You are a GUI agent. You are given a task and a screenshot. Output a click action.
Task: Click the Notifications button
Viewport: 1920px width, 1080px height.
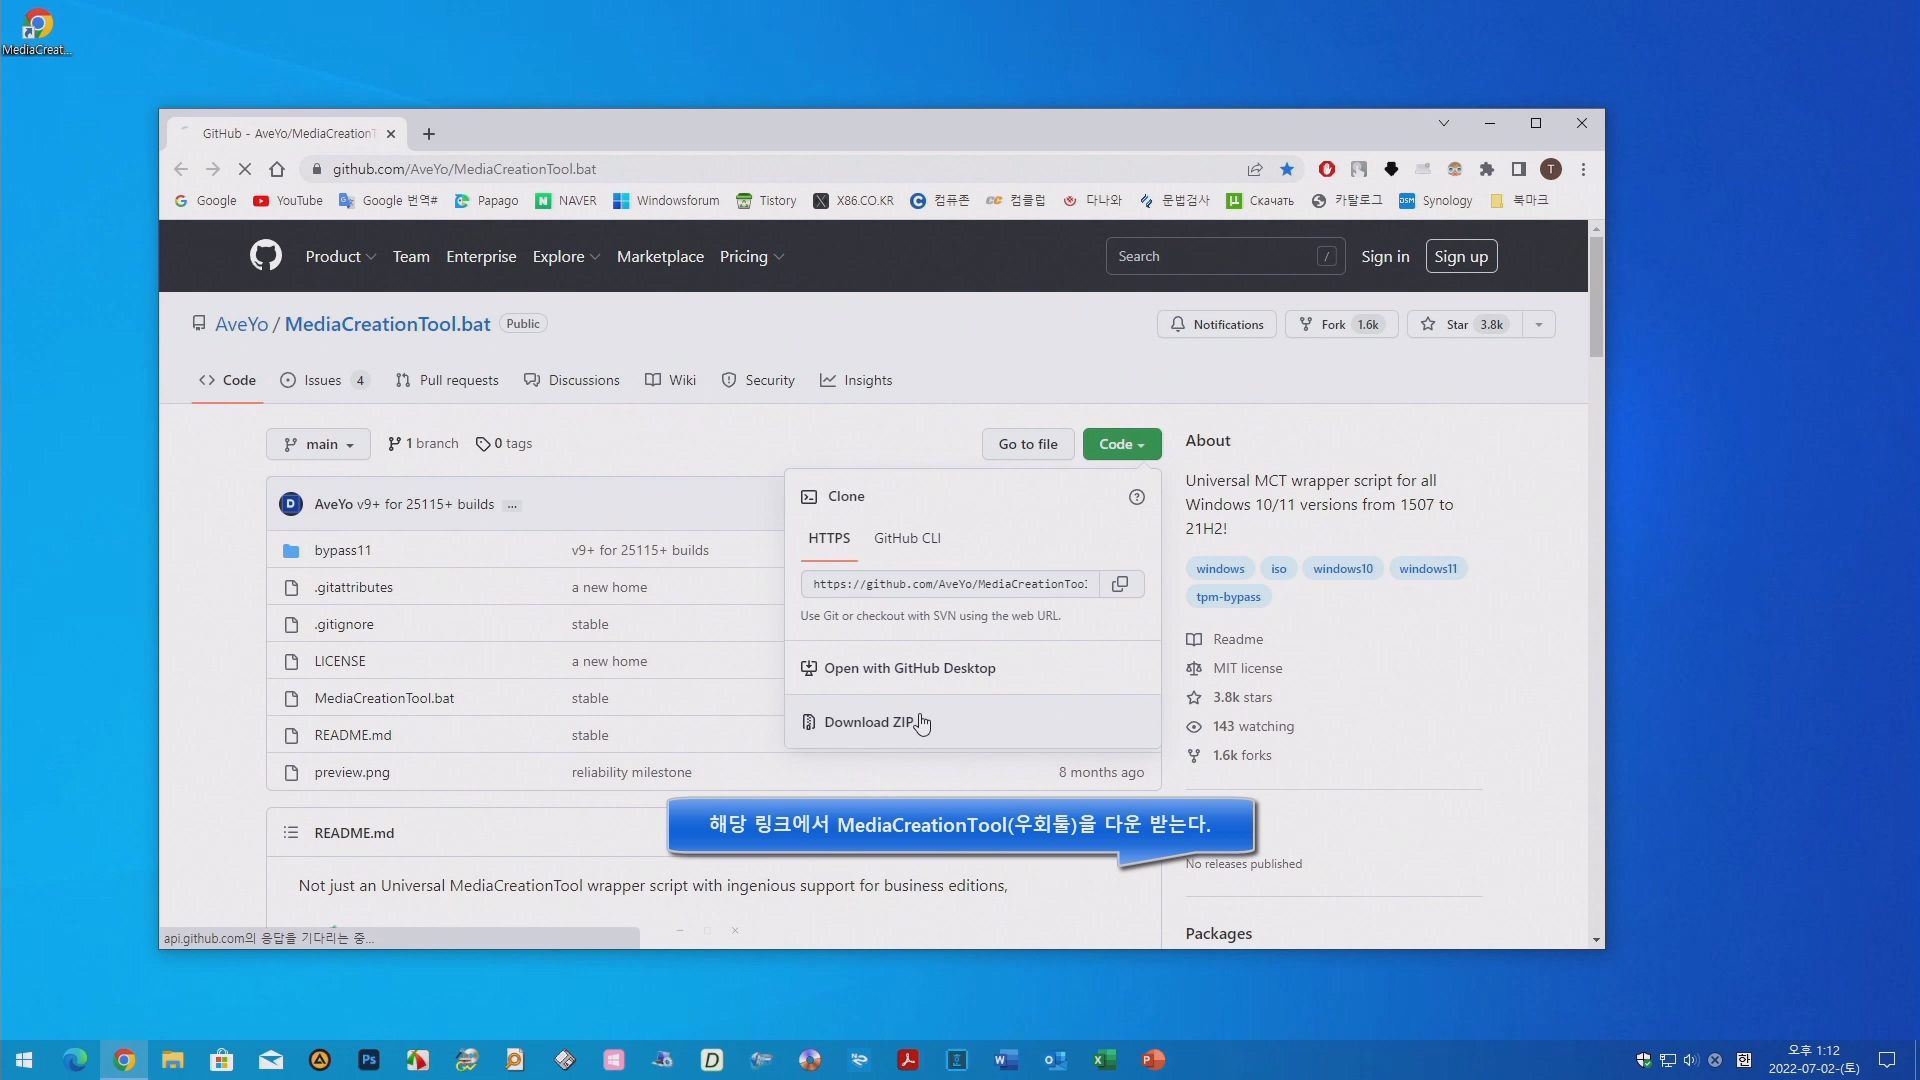point(1217,324)
